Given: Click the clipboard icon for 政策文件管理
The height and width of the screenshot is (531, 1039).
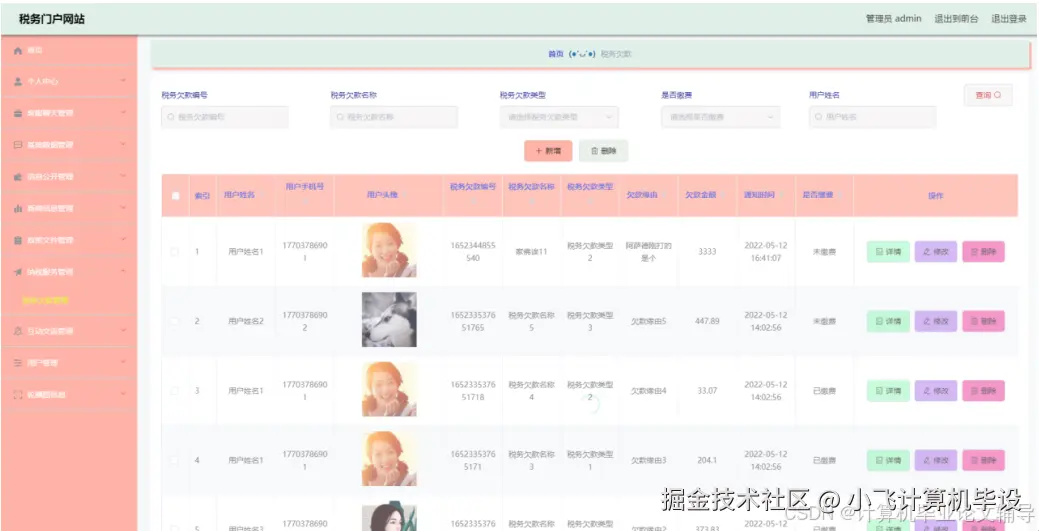Looking at the screenshot, I should 18,240.
